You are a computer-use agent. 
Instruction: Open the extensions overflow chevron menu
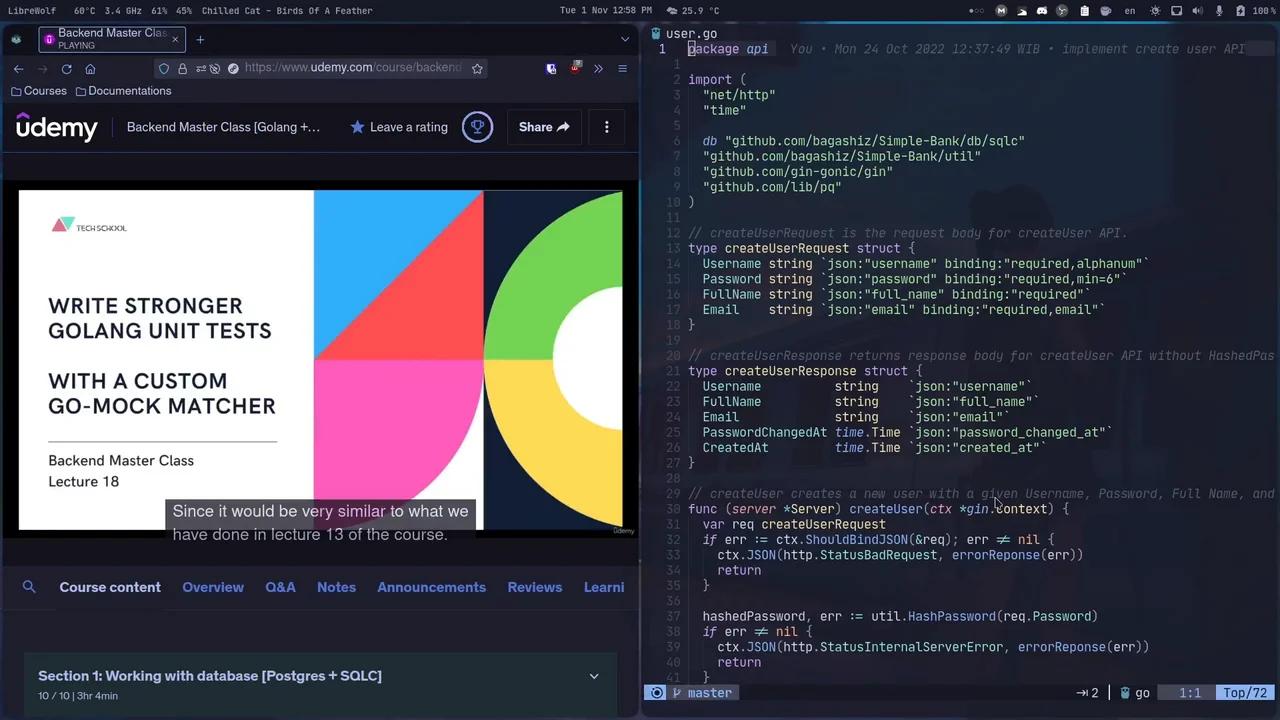598,68
